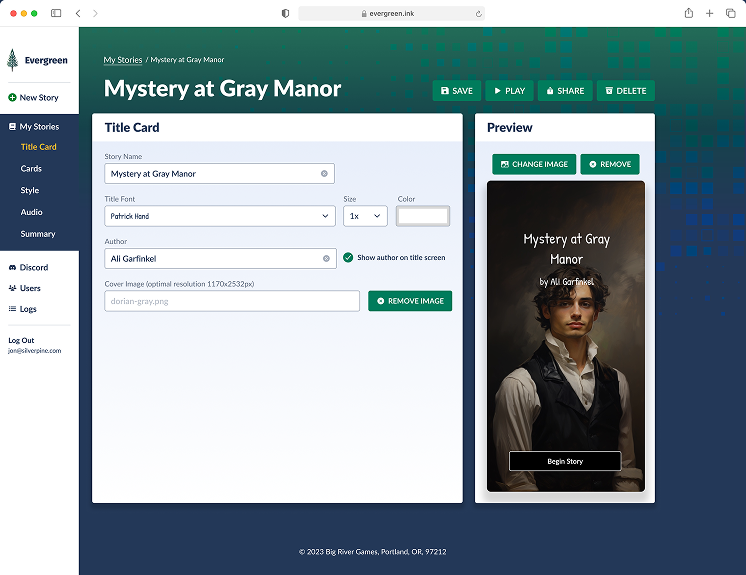Toggle Show author on title screen
746x575 pixels.
[x=348, y=257]
